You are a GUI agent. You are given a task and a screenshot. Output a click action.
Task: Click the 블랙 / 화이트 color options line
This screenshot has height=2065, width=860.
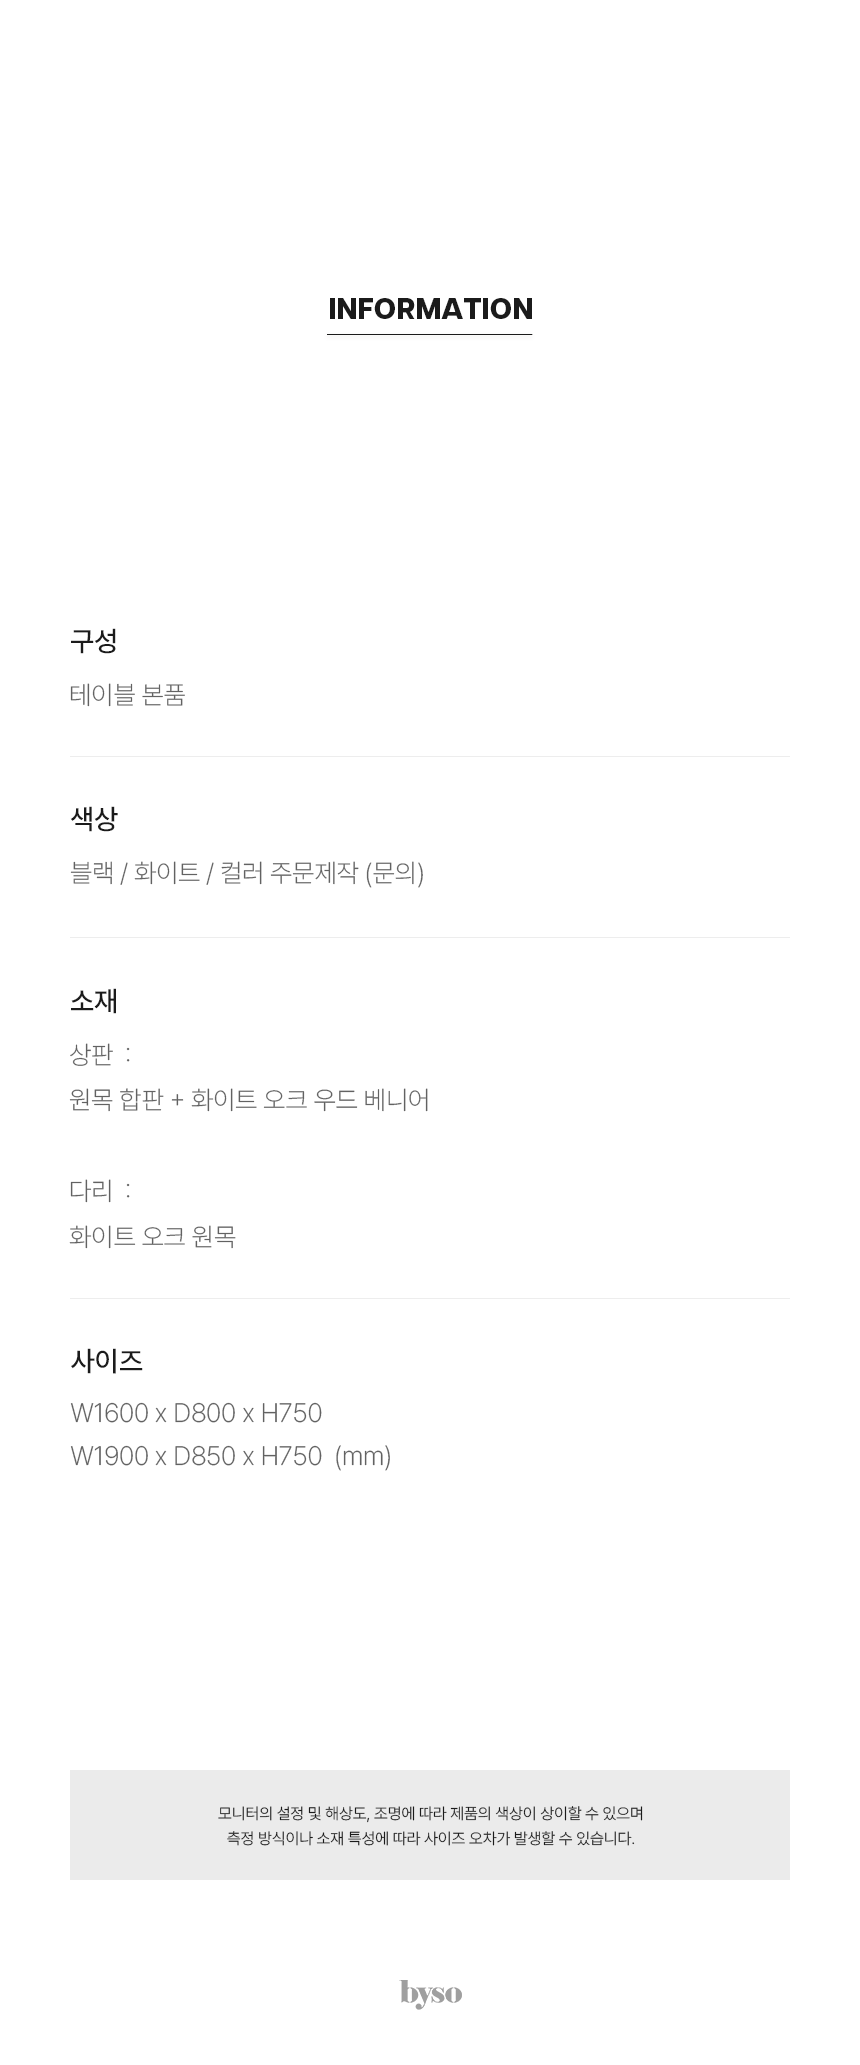(247, 873)
